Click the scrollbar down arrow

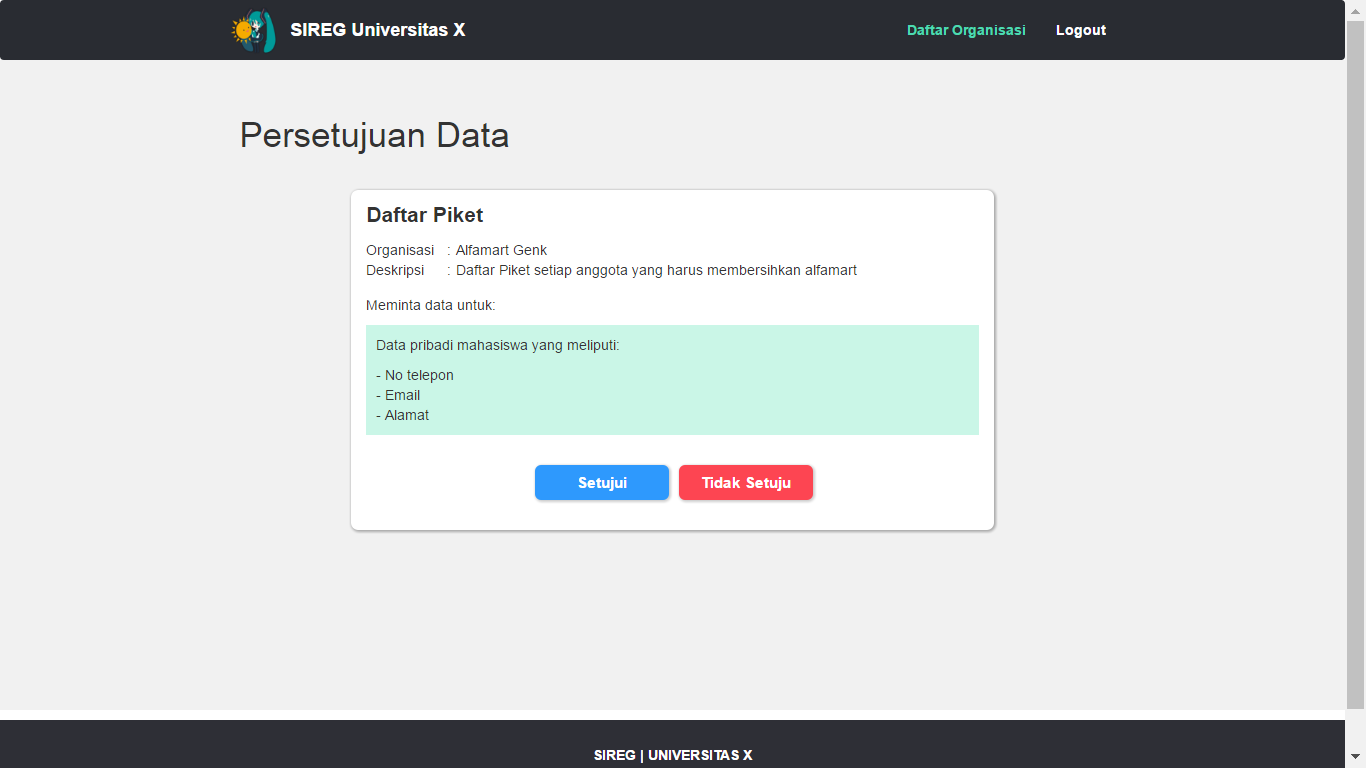tap(1356, 758)
